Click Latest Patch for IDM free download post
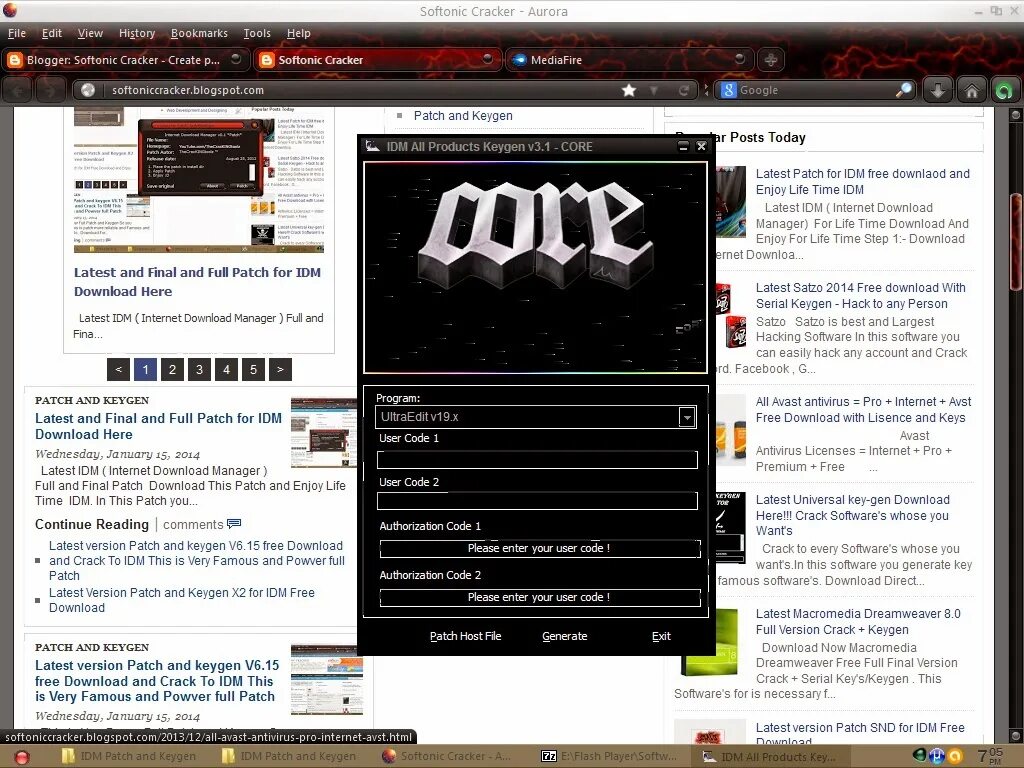The width and height of the screenshot is (1024, 768). click(862, 182)
